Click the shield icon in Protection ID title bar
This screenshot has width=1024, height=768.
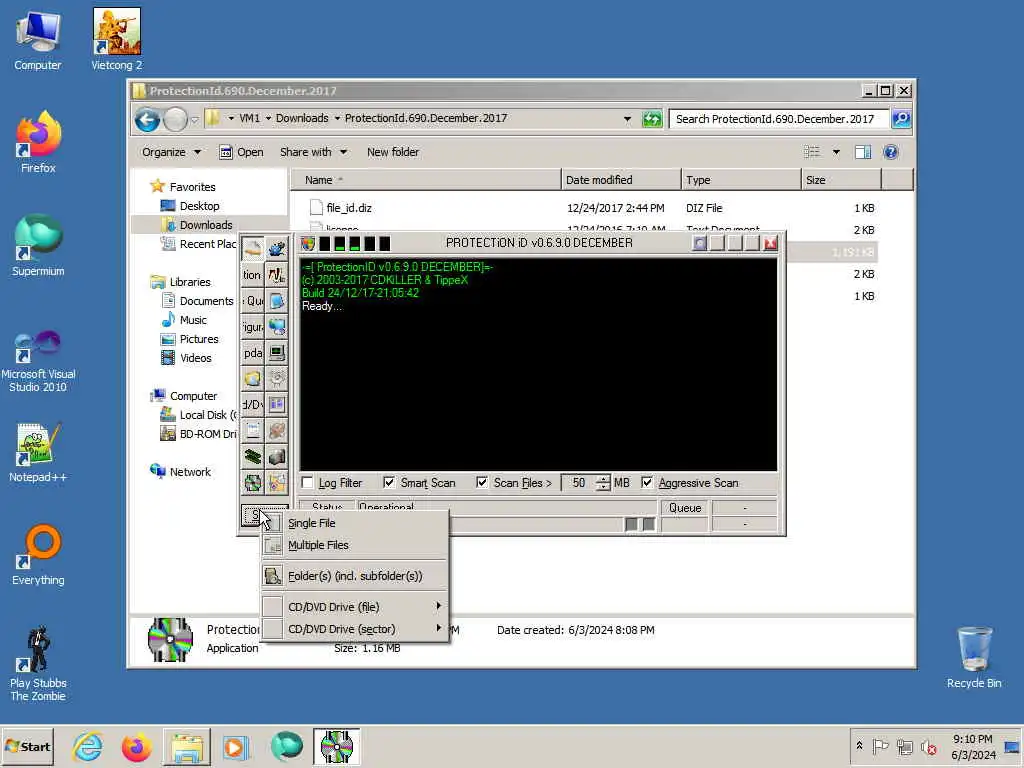coord(308,244)
